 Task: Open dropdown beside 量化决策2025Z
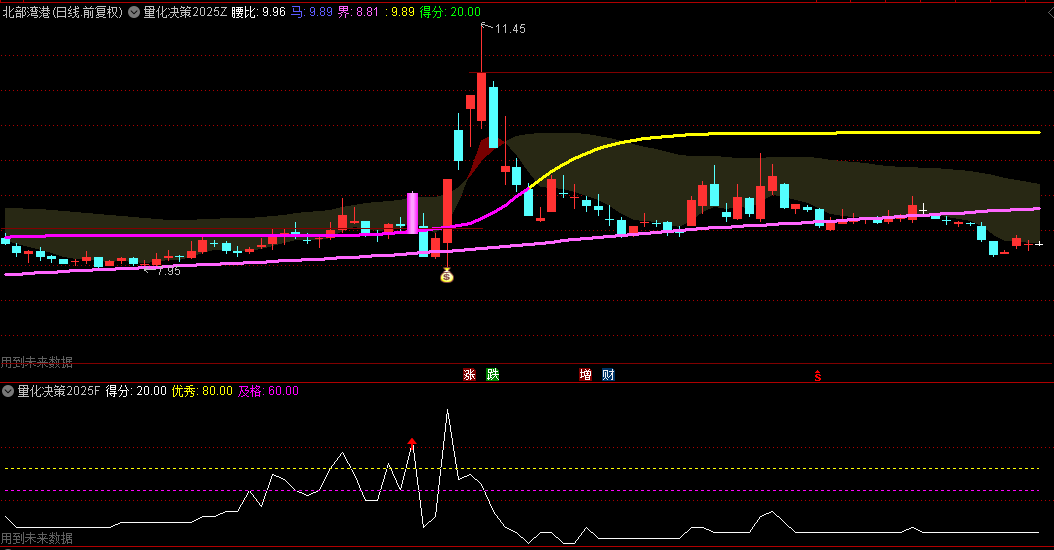tap(134, 12)
